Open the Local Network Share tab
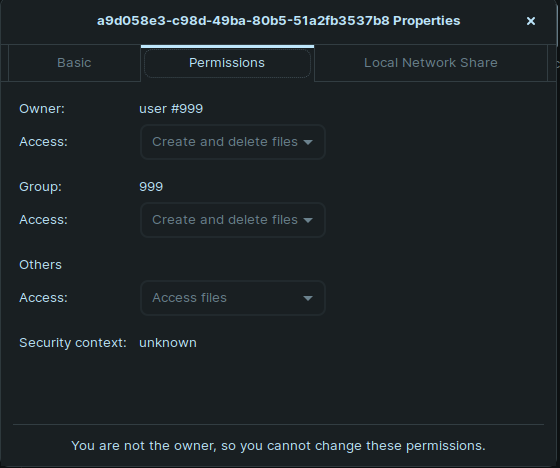Image resolution: width=560 pixels, height=468 pixels. pos(431,63)
